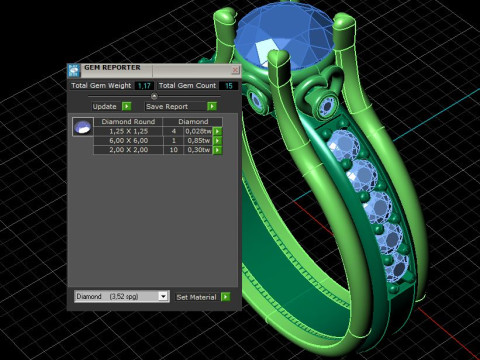480x360 pixels.
Task: Click the Total Gem Weight value 1,17
Action: 144,86
